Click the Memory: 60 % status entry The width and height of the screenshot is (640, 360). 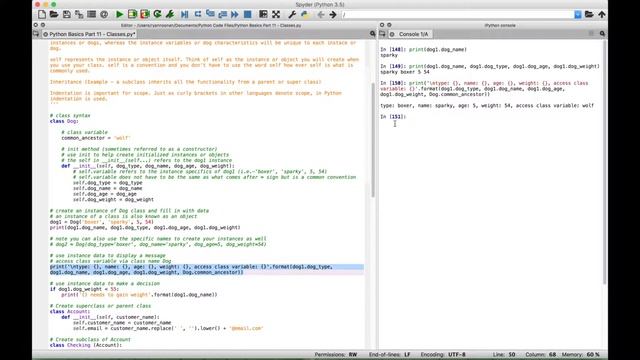tap(580, 355)
